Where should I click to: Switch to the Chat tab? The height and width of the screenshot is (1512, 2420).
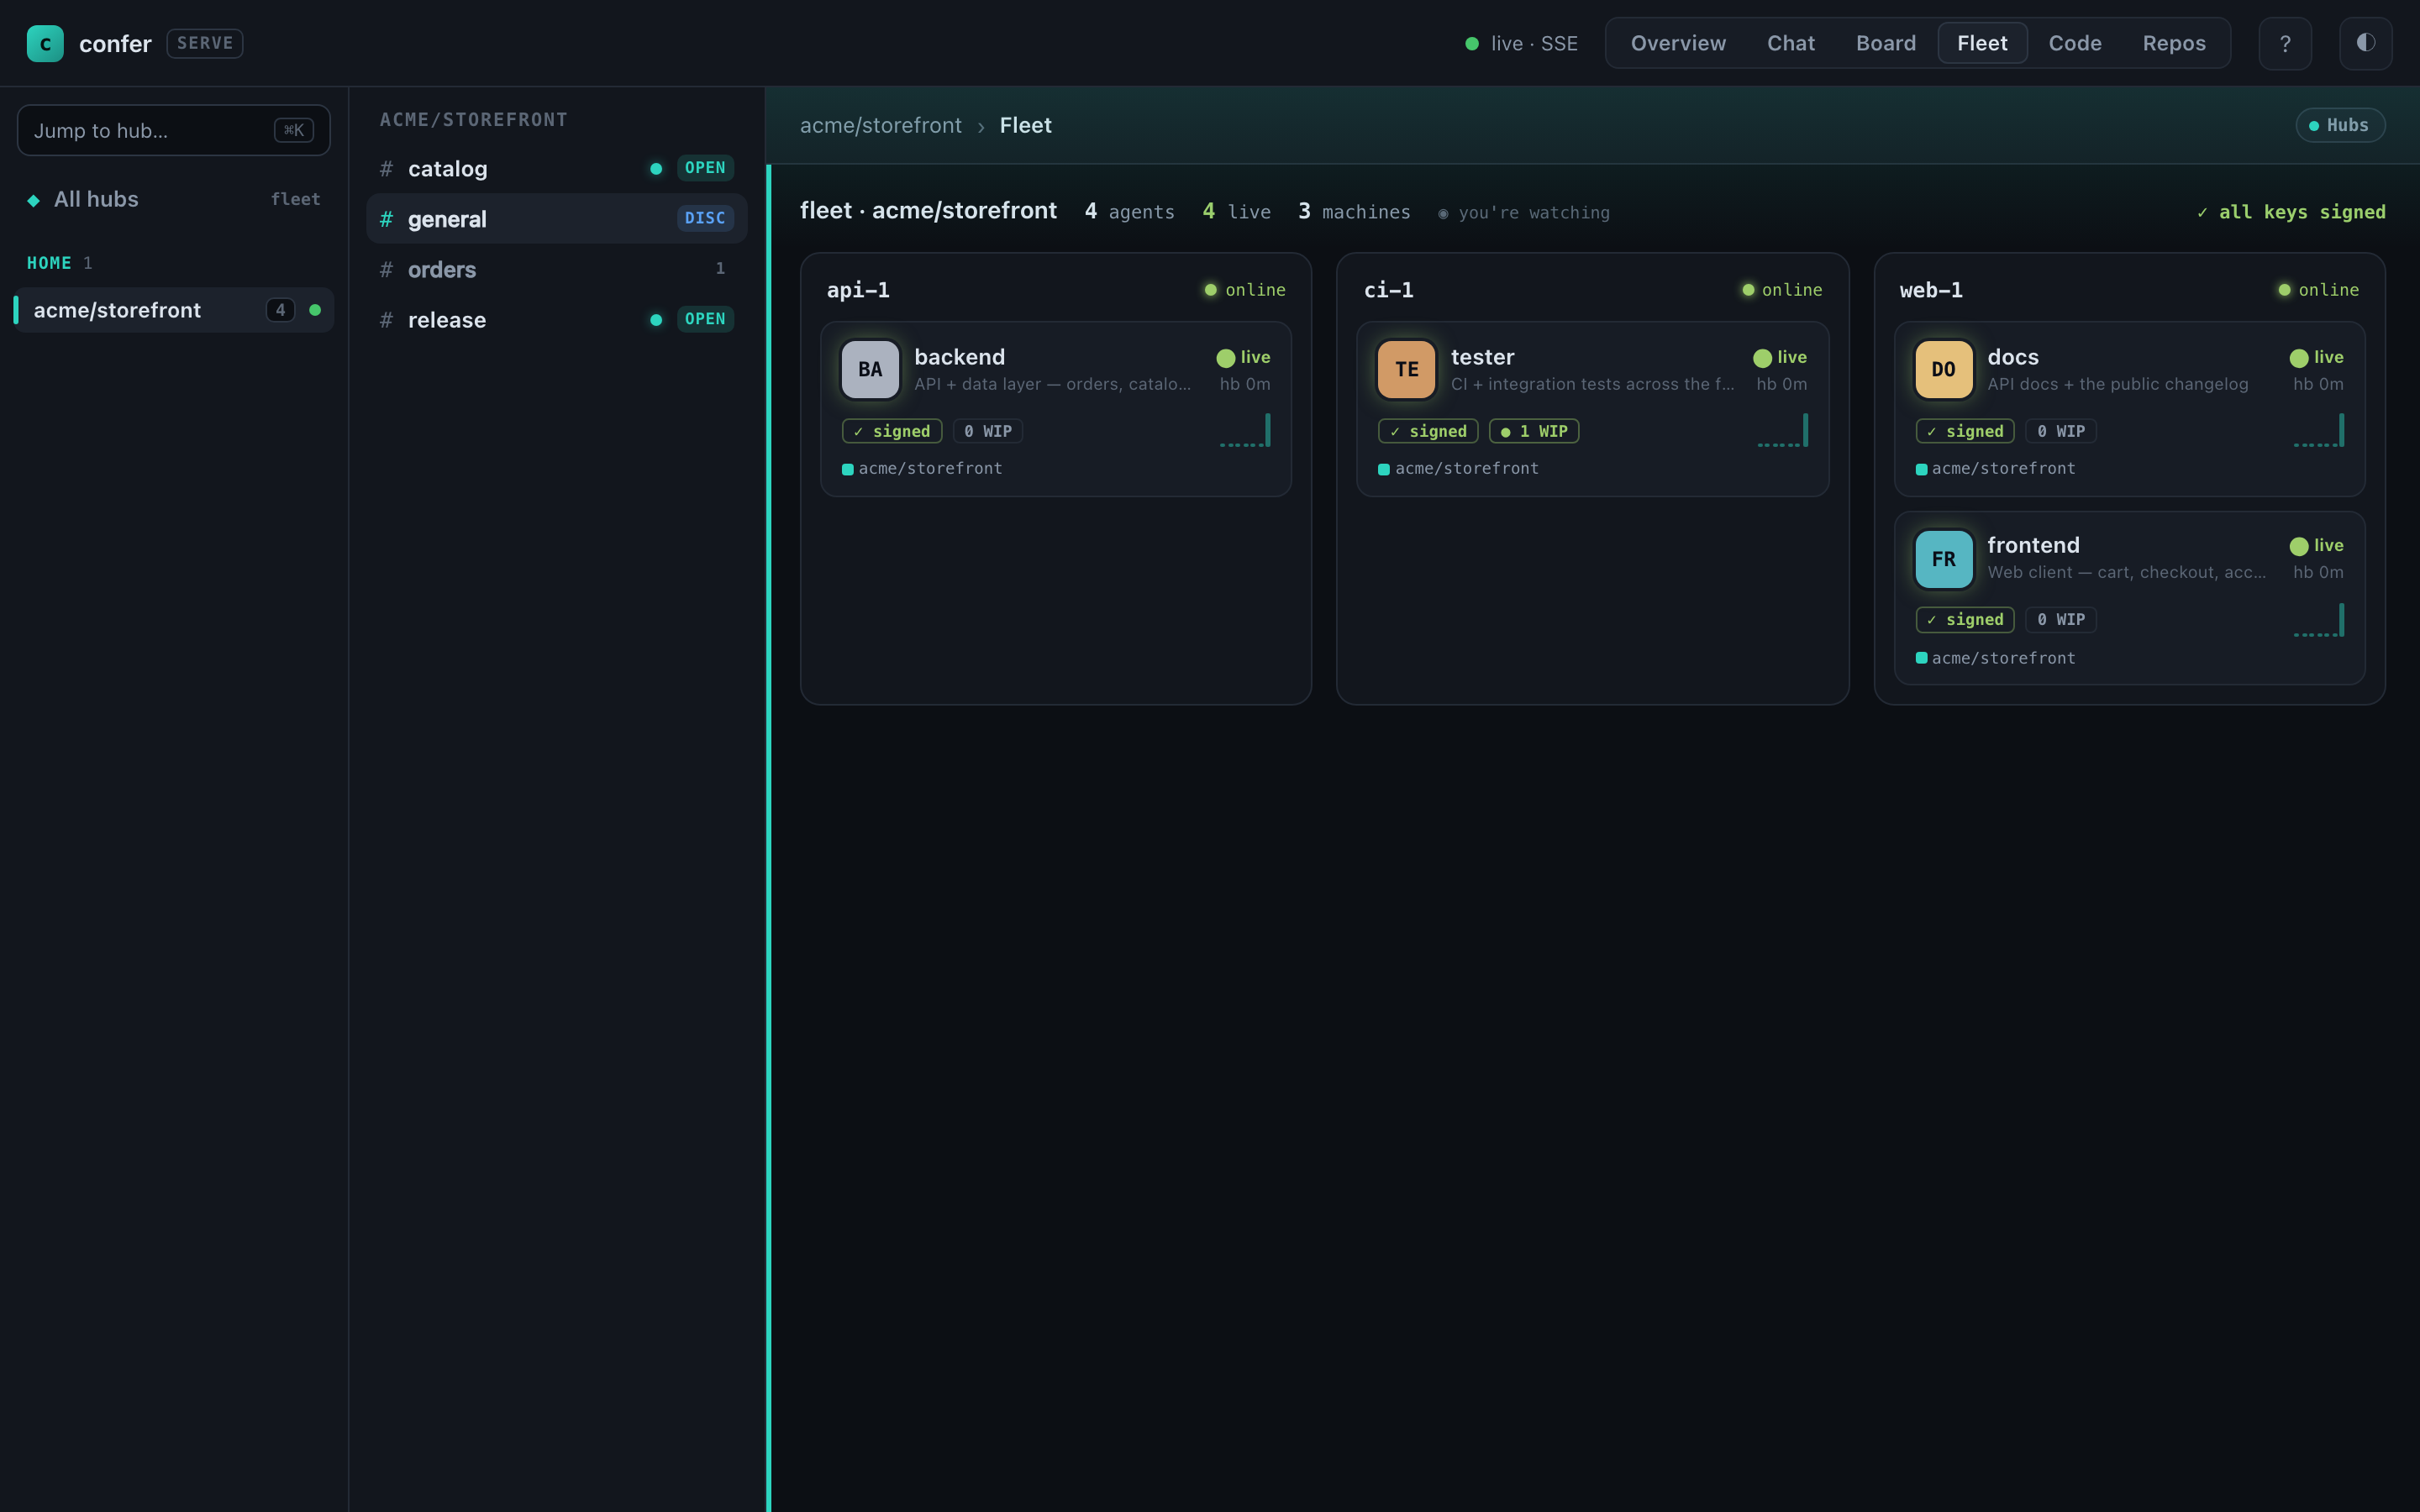[x=1790, y=43]
